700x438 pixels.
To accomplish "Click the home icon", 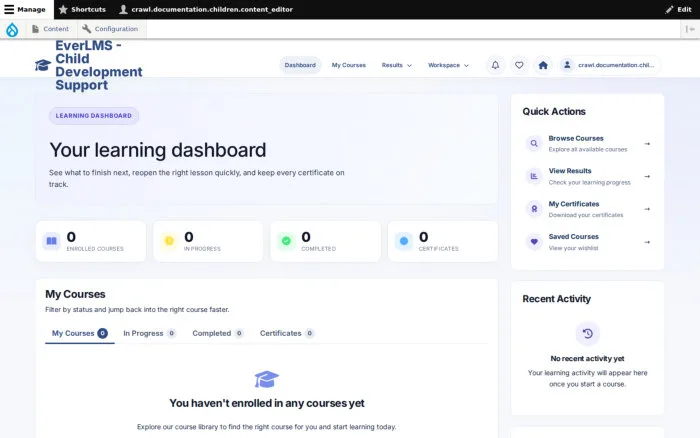I will pyautogui.click(x=543, y=65).
